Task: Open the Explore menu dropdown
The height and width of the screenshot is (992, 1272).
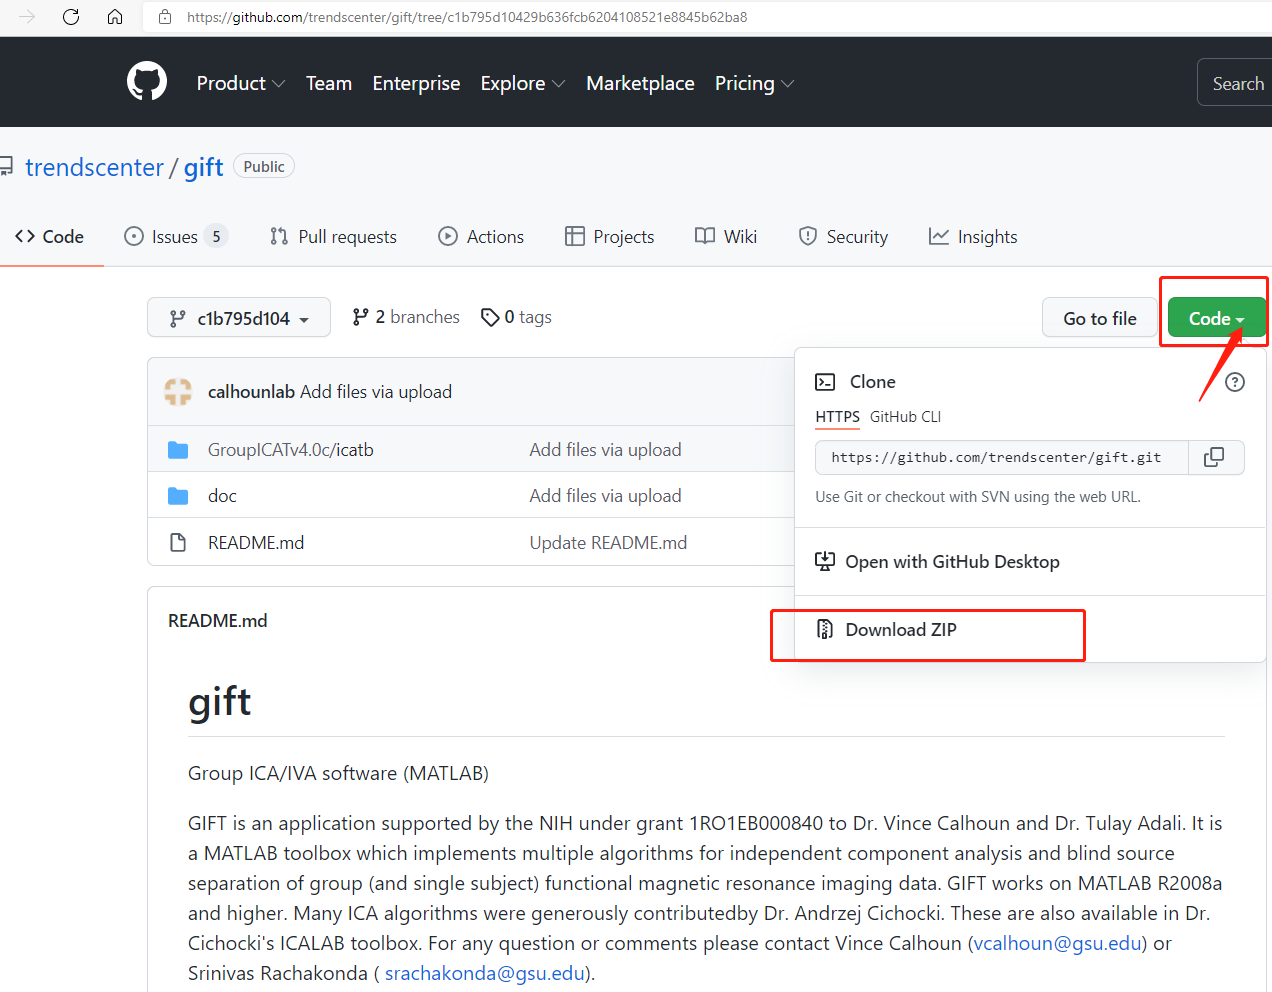Action: coord(522,83)
